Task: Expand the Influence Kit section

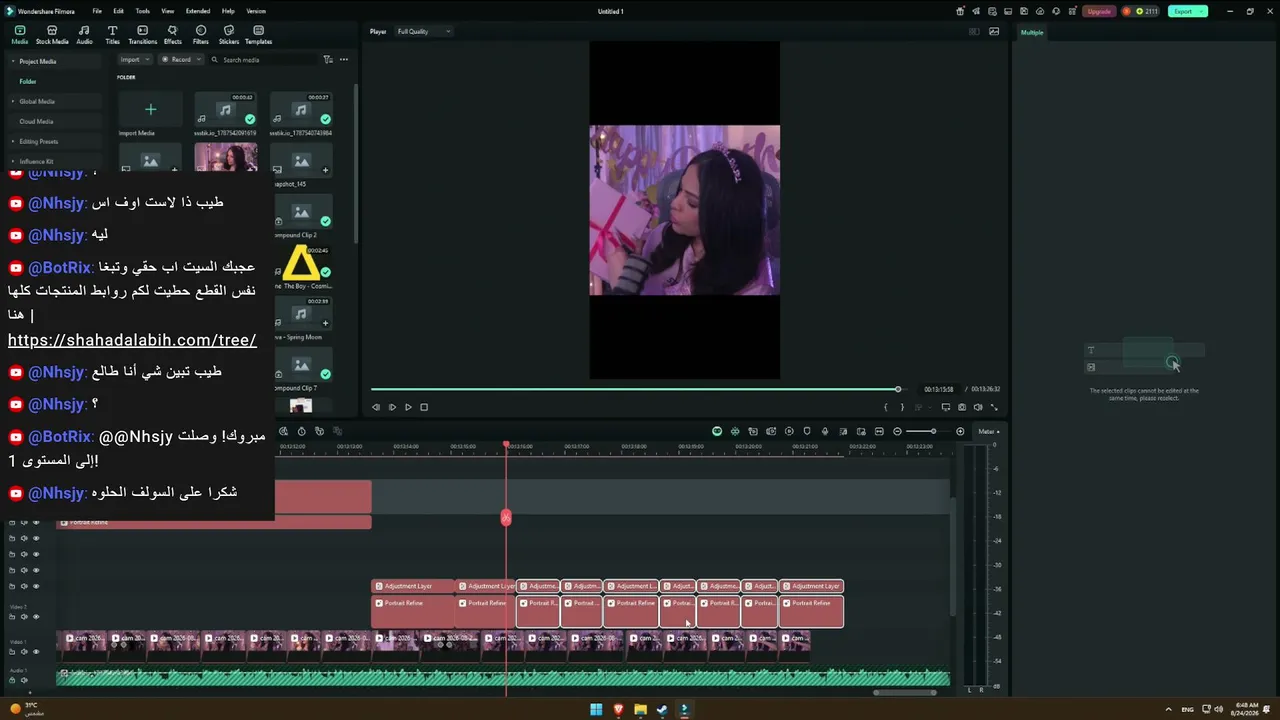Action: click(12, 162)
